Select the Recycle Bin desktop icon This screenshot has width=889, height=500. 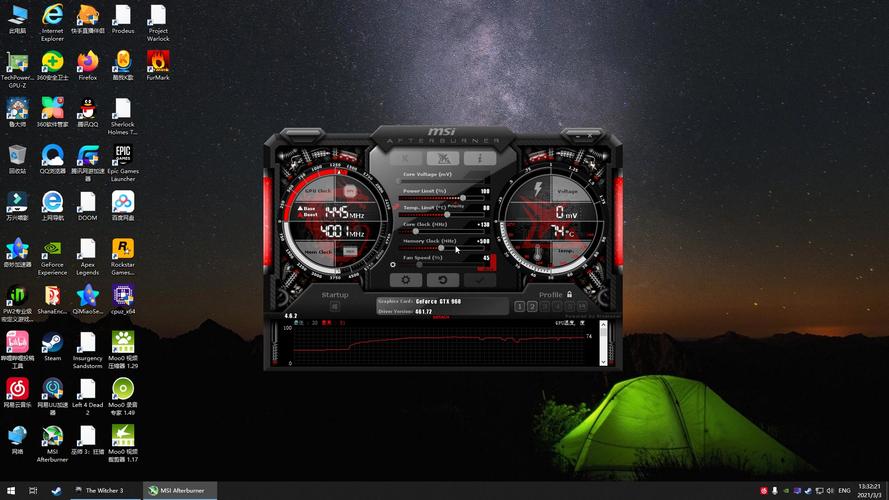(x=17, y=159)
